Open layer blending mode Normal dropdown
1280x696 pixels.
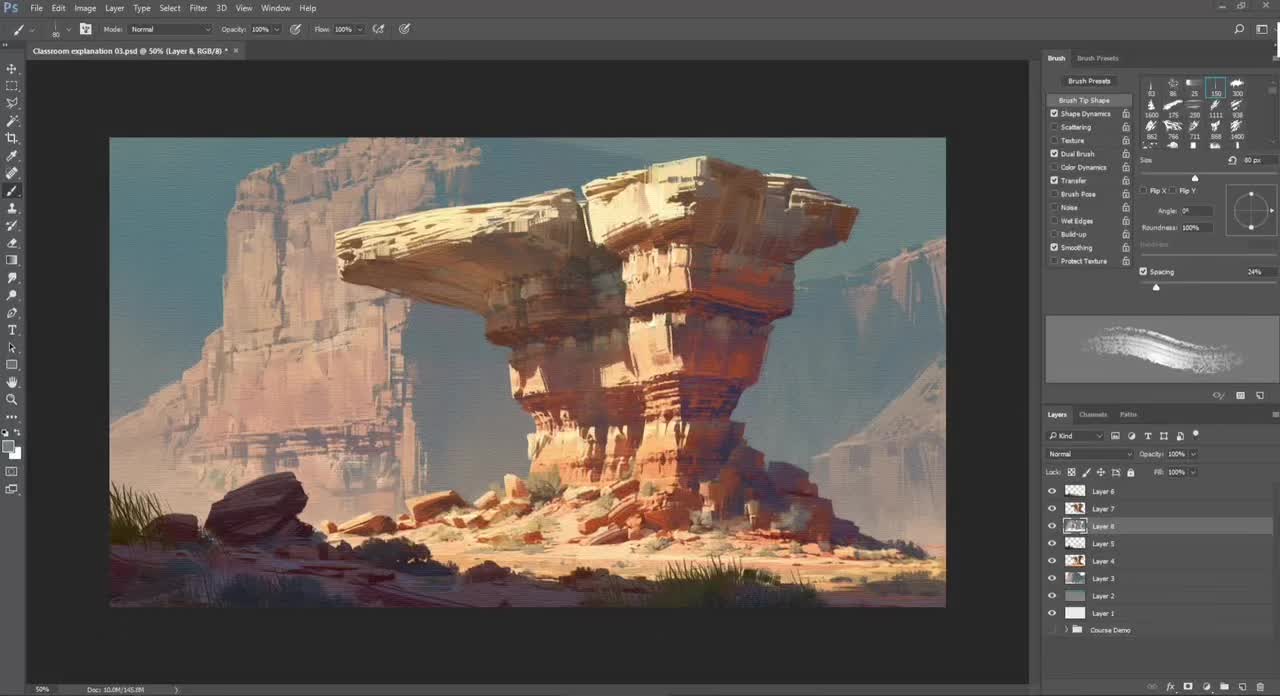(1089, 454)
